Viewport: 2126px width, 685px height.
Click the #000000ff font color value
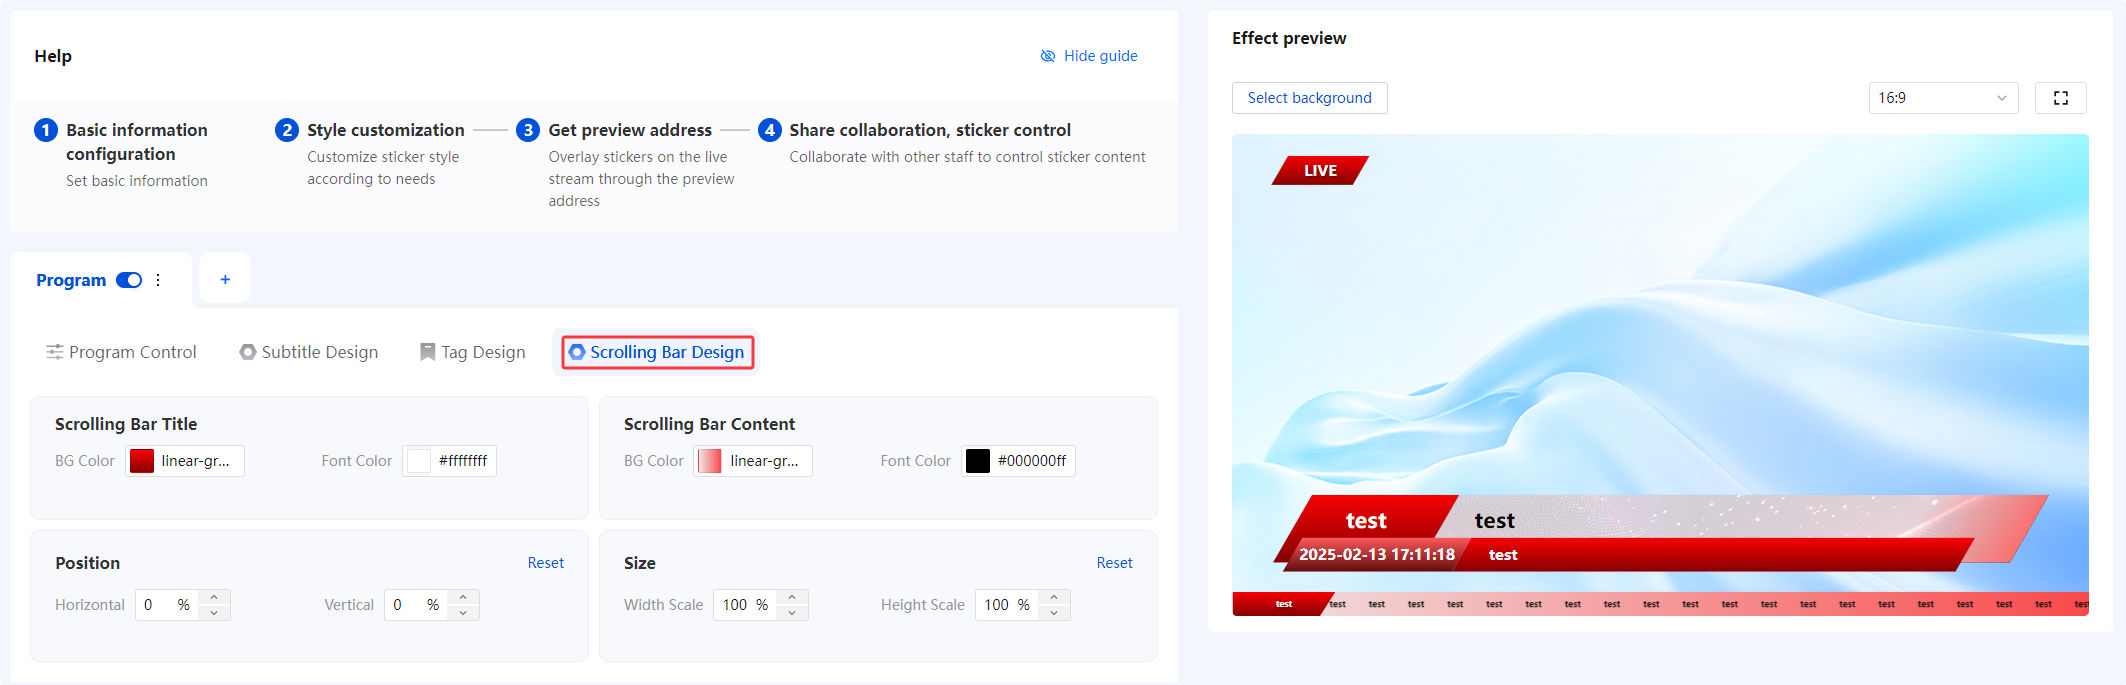point(1032,461)
